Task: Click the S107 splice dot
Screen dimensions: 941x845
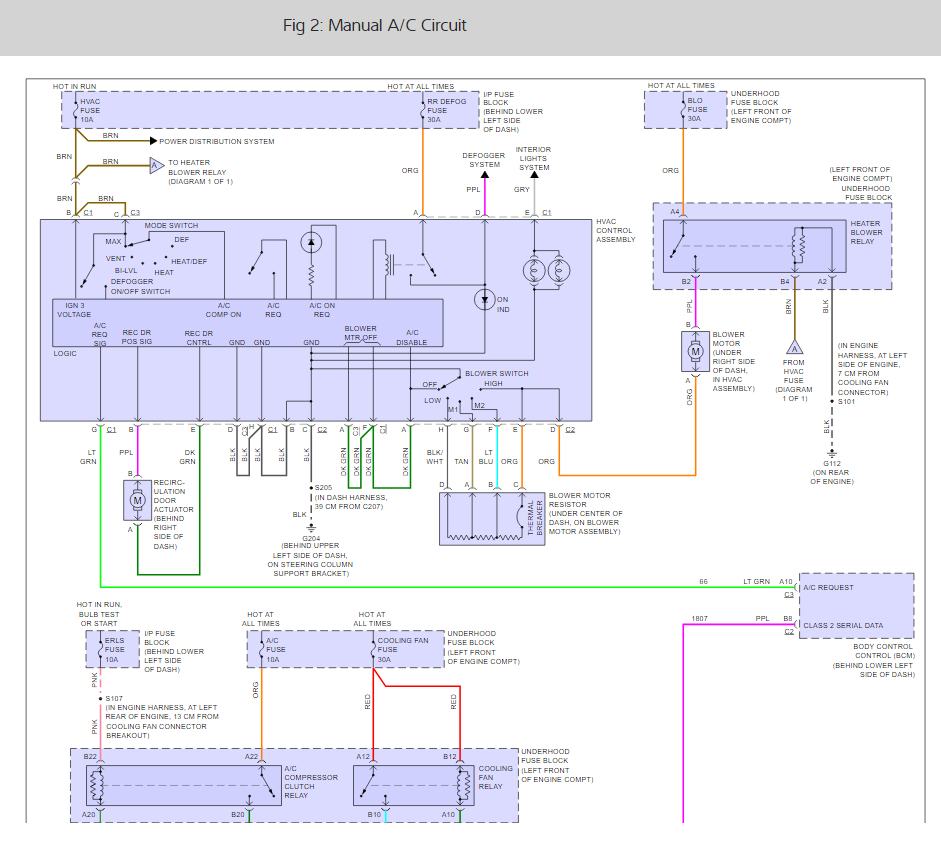Action: 100,699
